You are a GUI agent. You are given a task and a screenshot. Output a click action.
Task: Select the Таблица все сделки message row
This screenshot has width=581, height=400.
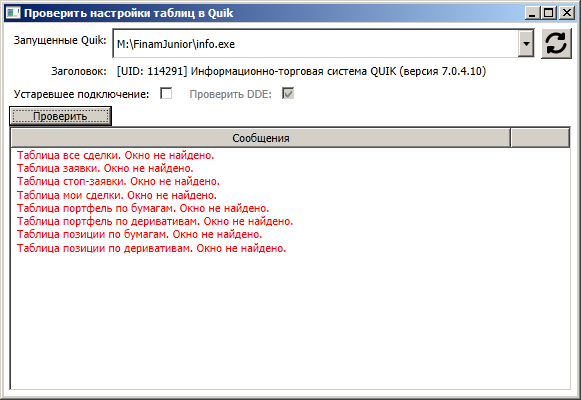(x=290, y=155)
